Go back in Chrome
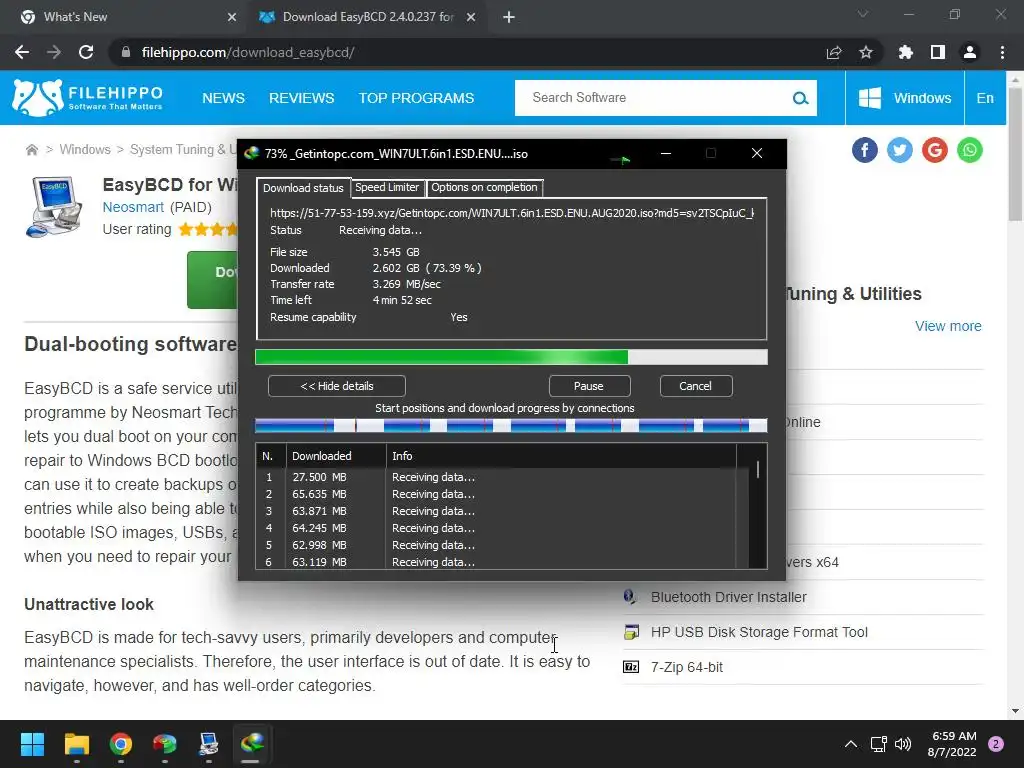 22,52
